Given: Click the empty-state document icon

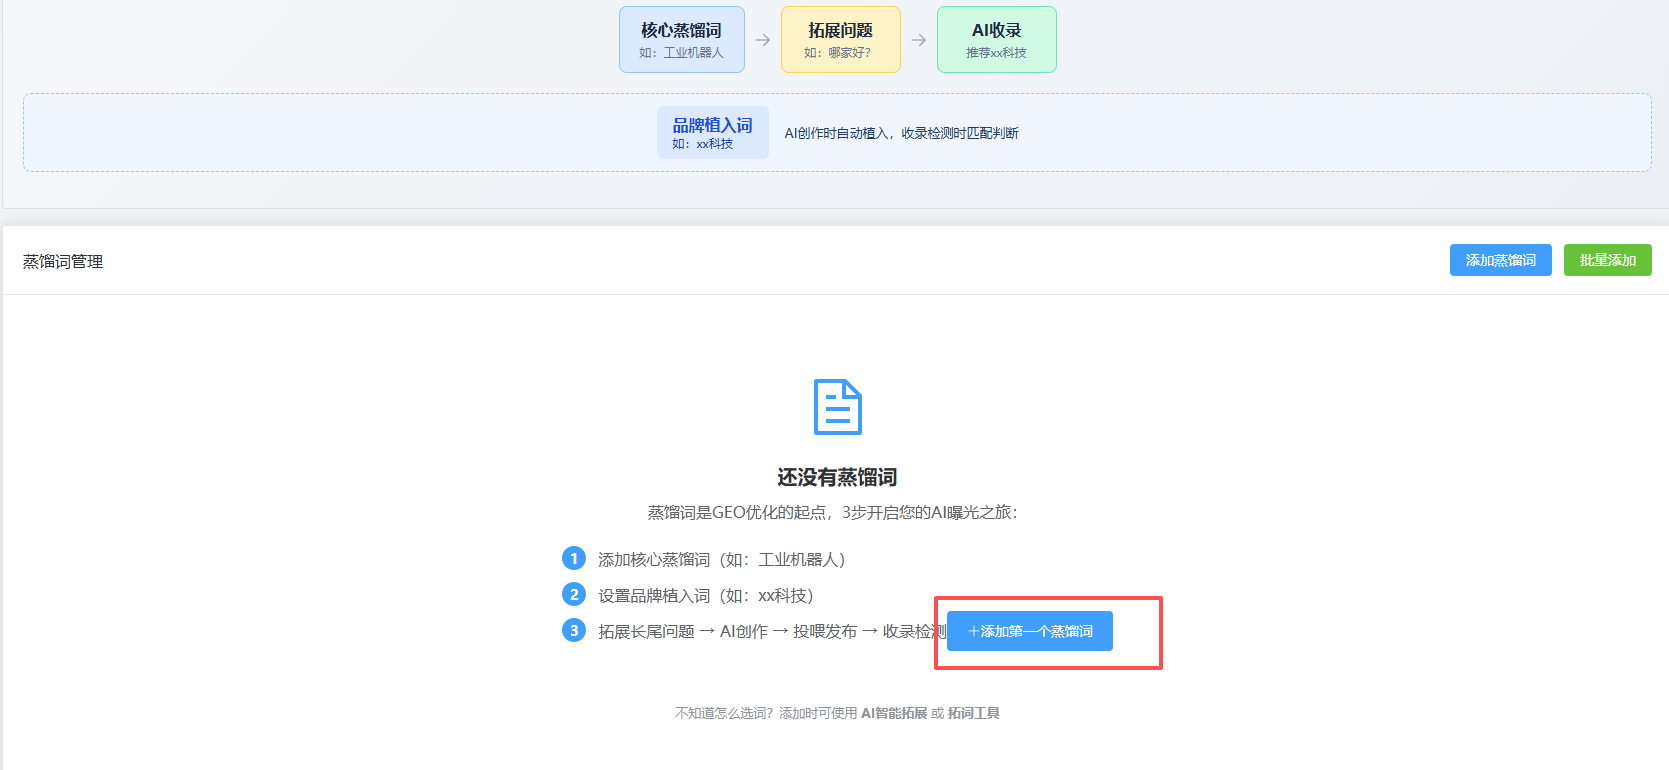Looking at the screenshot, I should tap(838, 407).
